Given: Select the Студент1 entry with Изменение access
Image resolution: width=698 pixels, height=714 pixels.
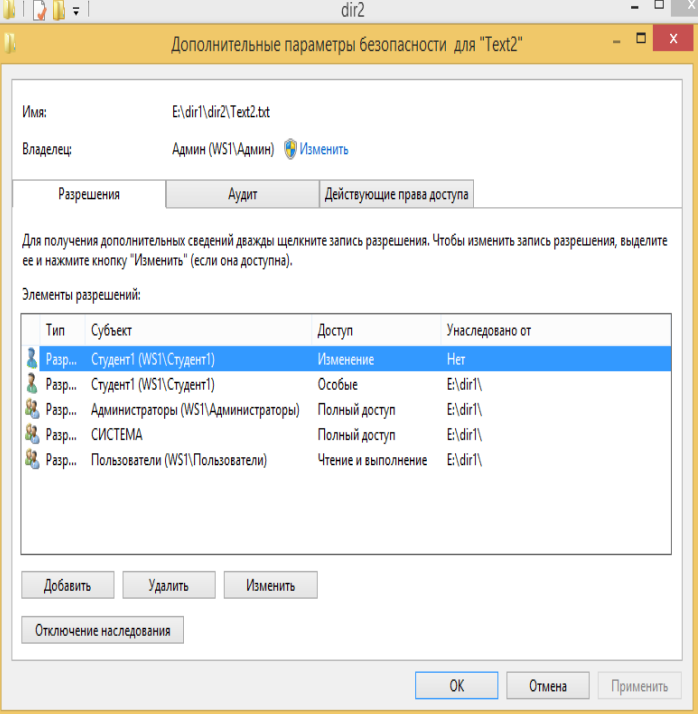Looking at the screenshot, I should coord(346,359).
